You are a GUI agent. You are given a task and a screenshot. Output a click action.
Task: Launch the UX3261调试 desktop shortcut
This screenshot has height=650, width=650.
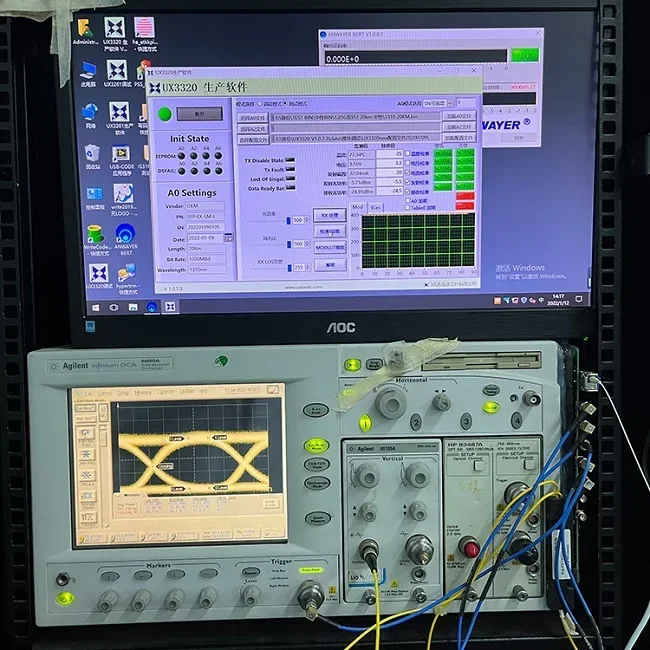(117, 73)
